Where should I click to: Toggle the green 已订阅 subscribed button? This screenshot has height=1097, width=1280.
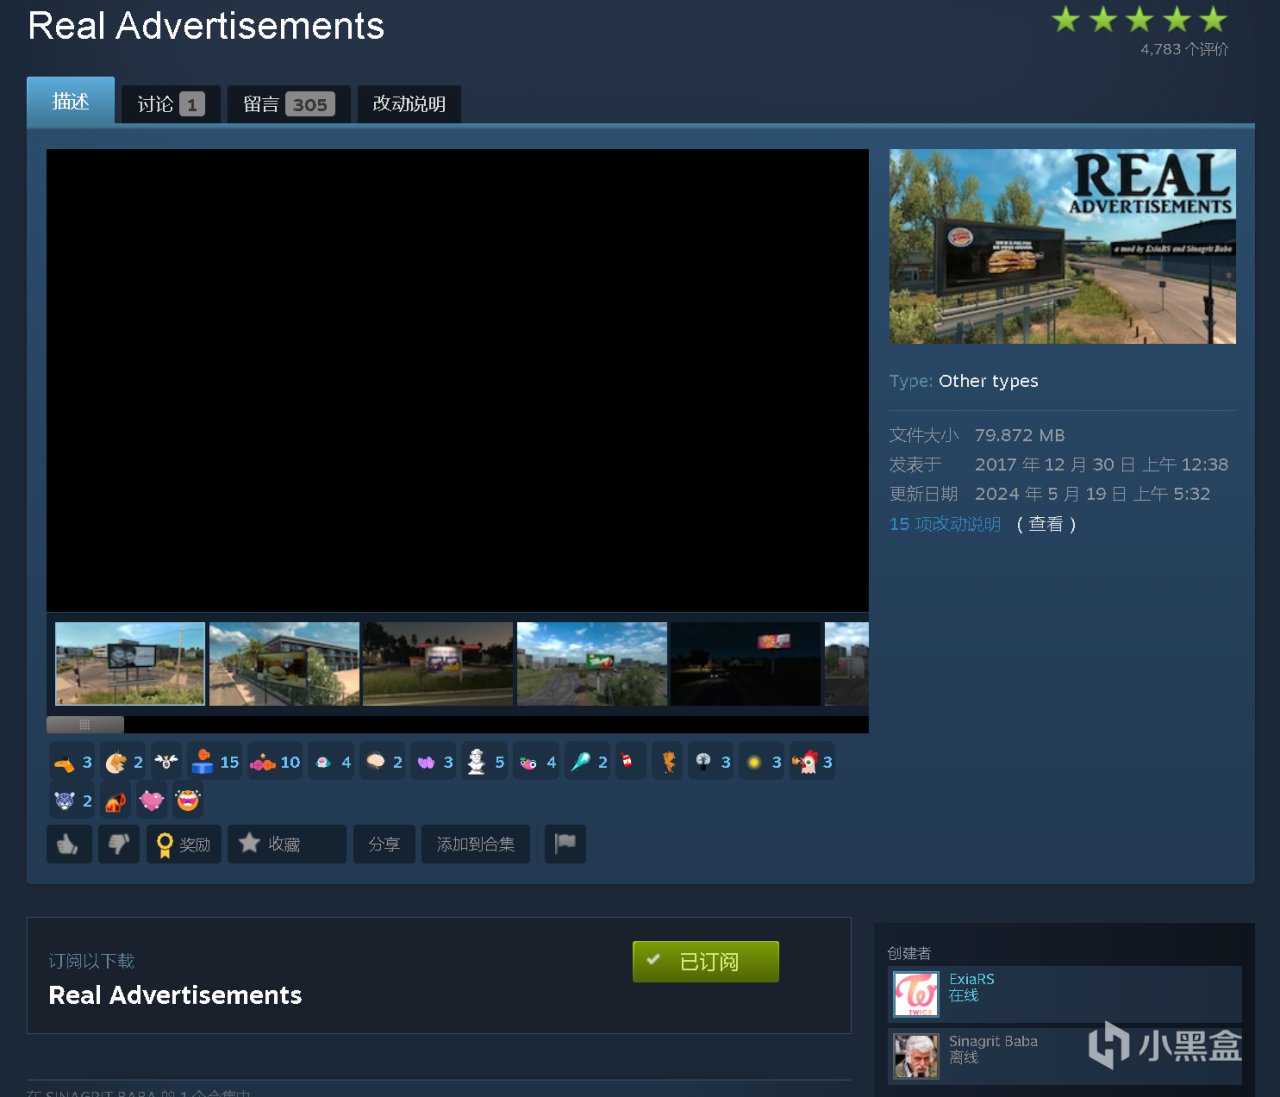[x=706, y=961]
